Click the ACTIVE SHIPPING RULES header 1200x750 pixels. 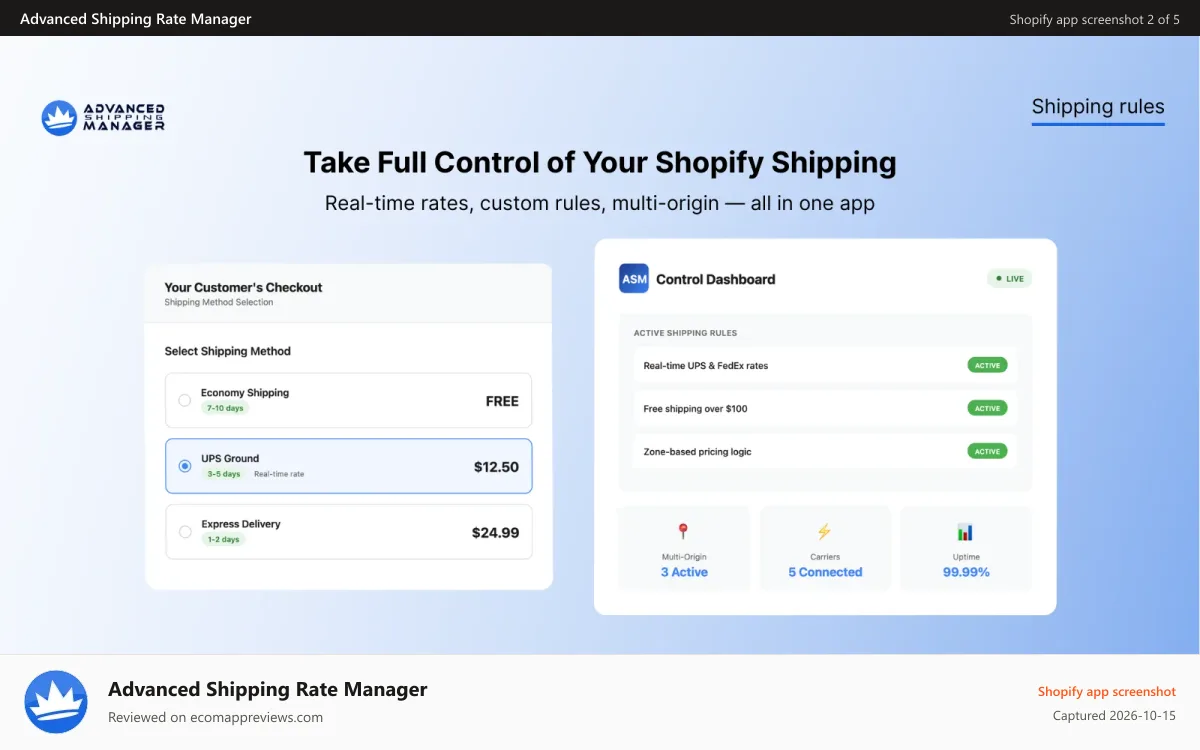click(x=685, y=333)
